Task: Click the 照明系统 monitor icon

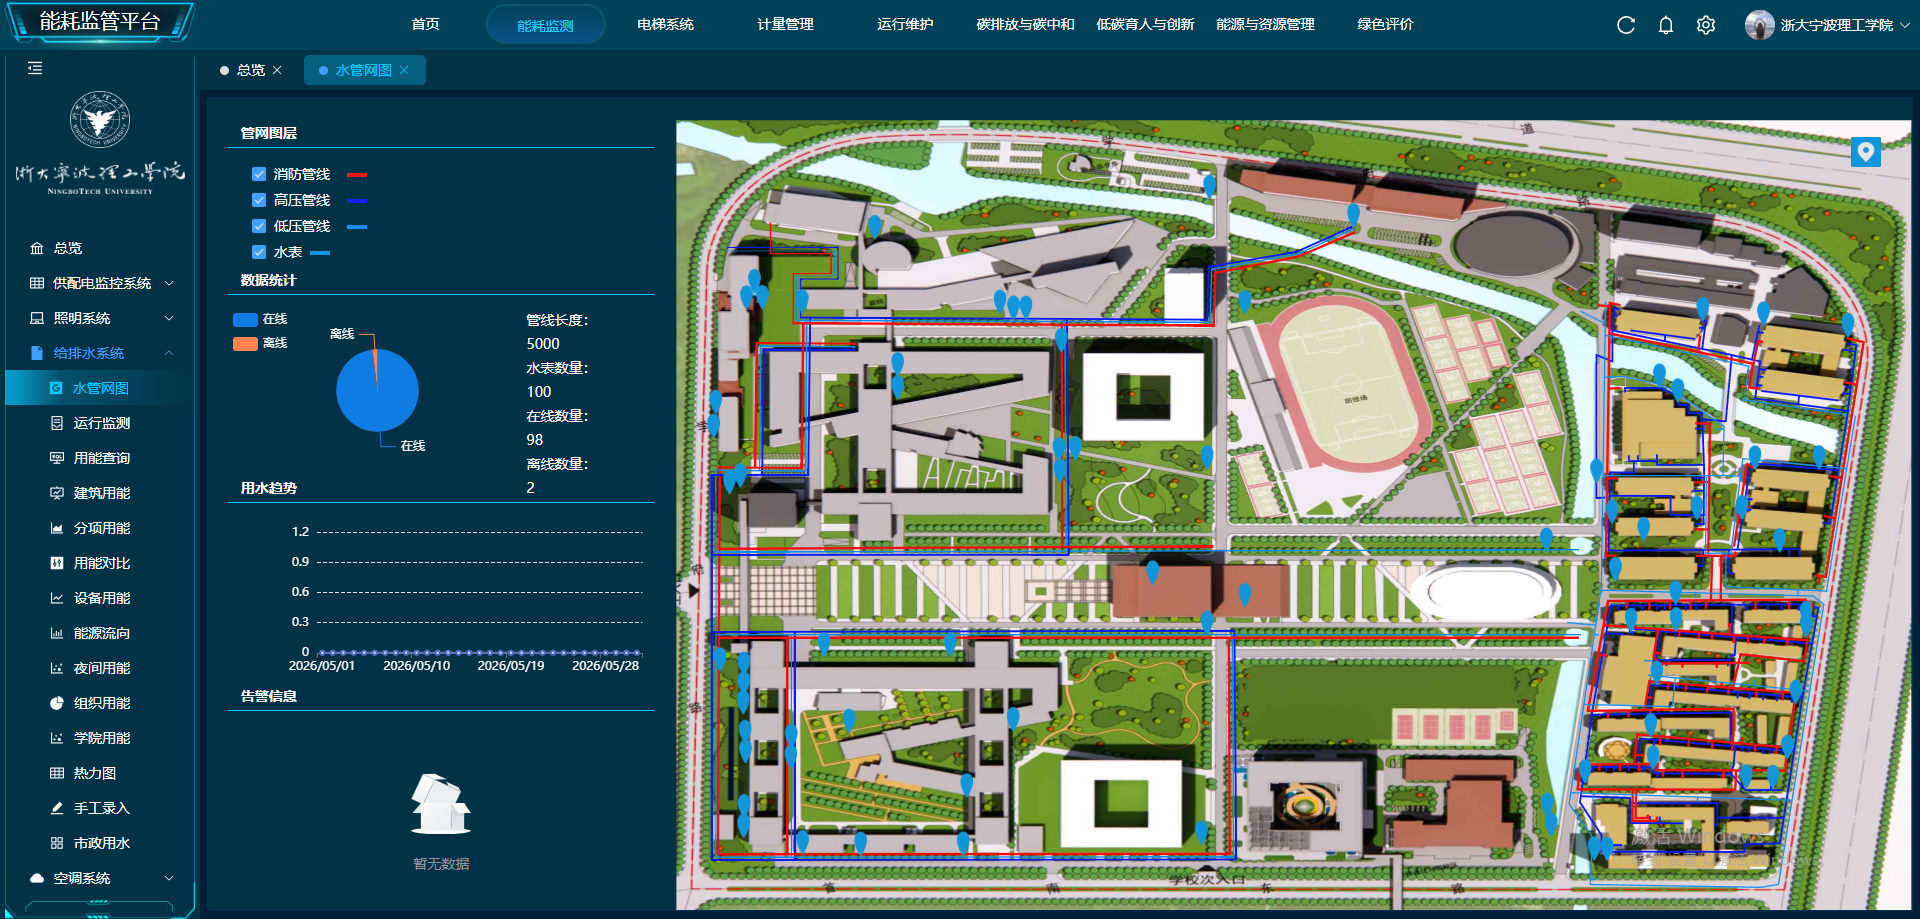Action: pyautogui.click(x=37, y=318)
